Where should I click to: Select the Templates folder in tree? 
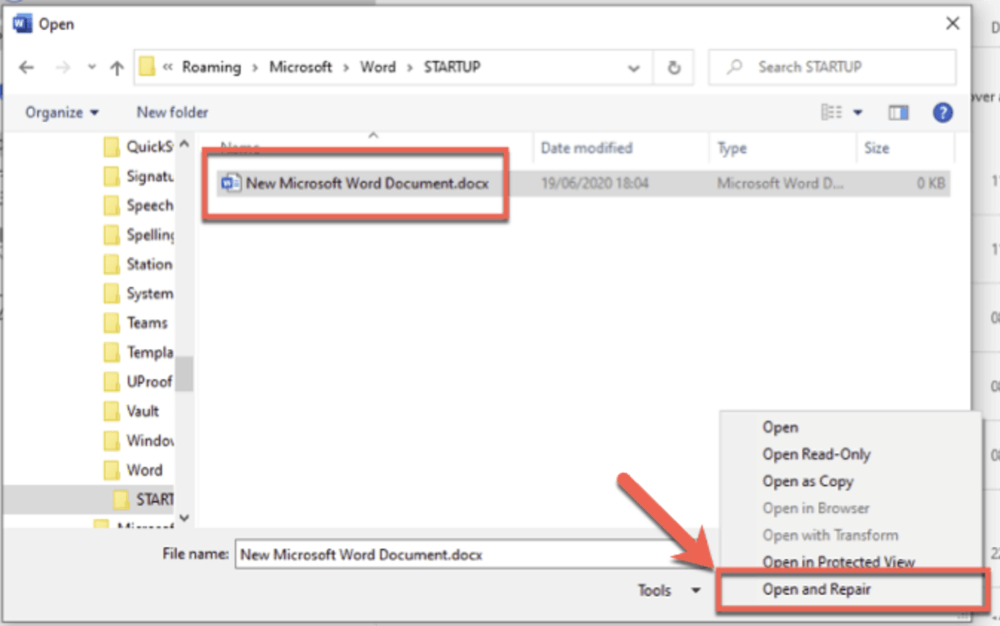coord(149,352)
